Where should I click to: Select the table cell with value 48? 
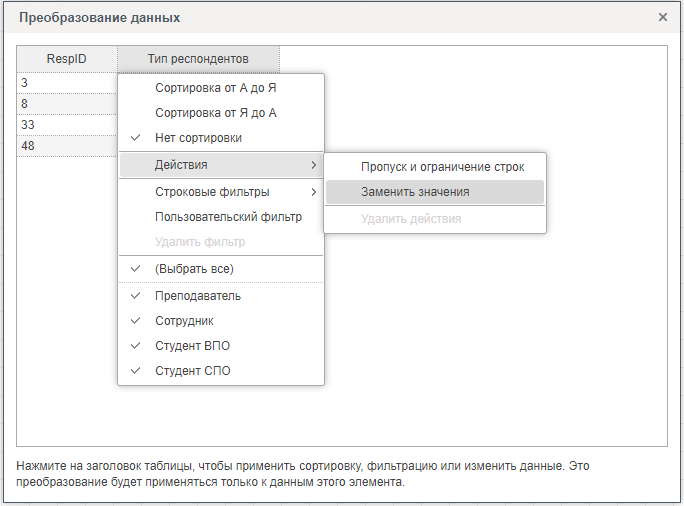click(67, 146)
